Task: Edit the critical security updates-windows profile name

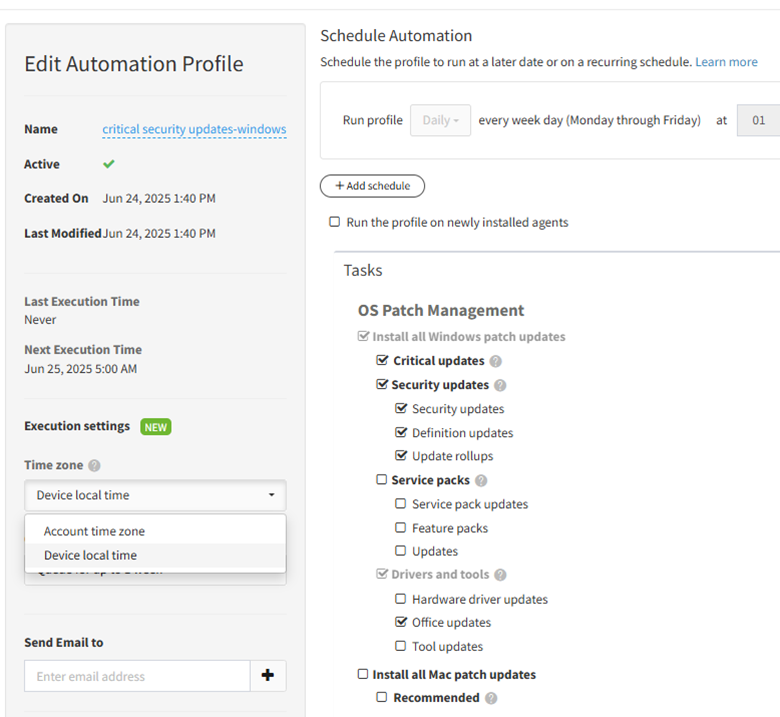Action: [x=194, y=129]
